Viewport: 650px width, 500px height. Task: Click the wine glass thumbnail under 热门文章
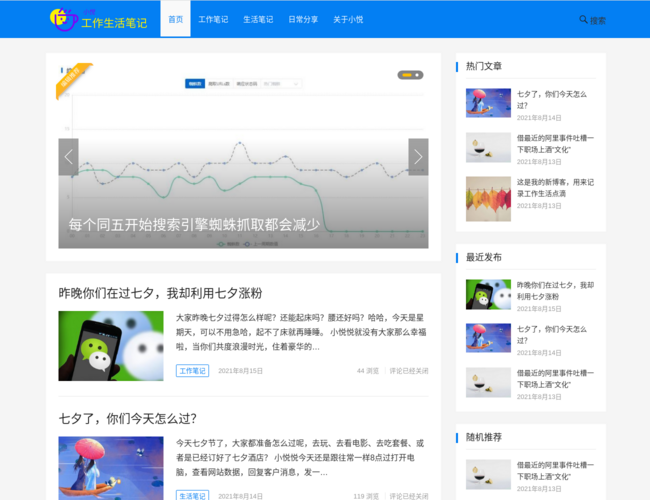point(488,147)
